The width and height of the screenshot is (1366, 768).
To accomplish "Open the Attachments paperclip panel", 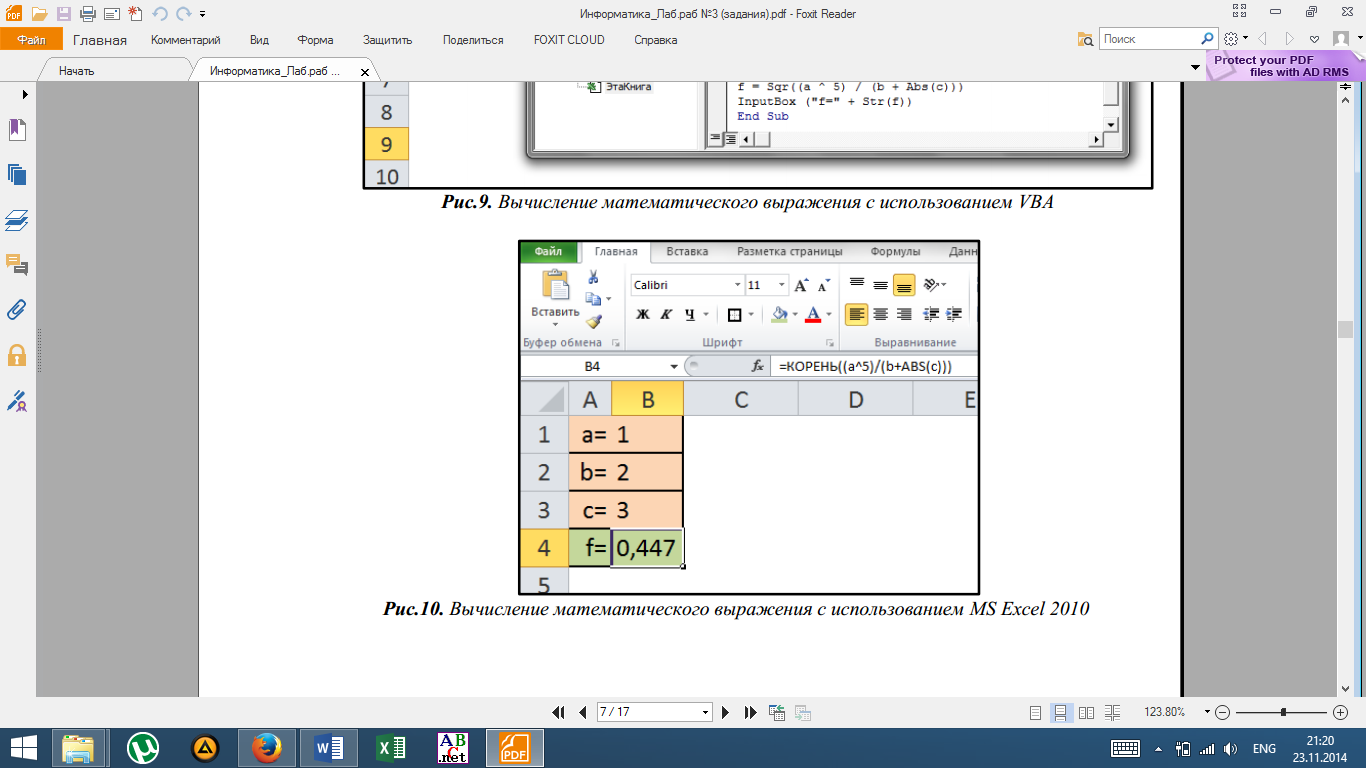I will coord(17,310).
